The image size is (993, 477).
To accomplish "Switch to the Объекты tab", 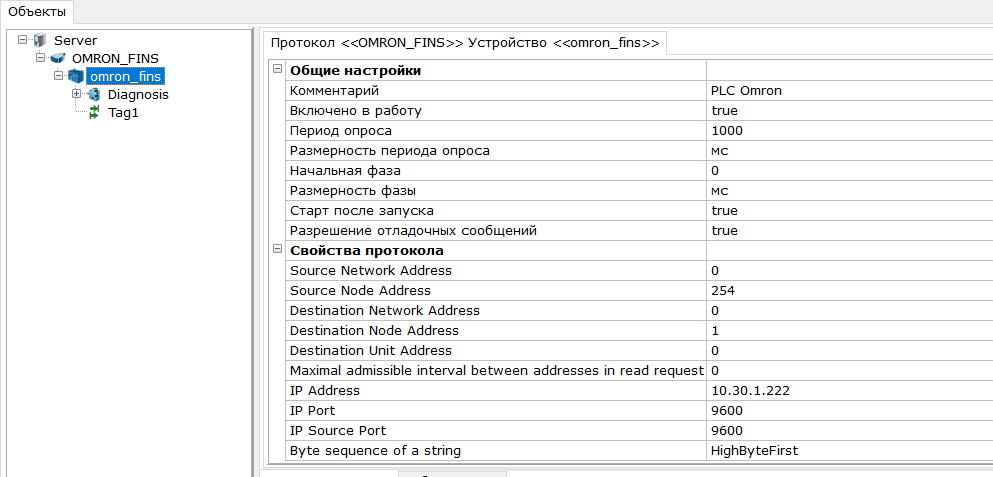I will point(37,12).
